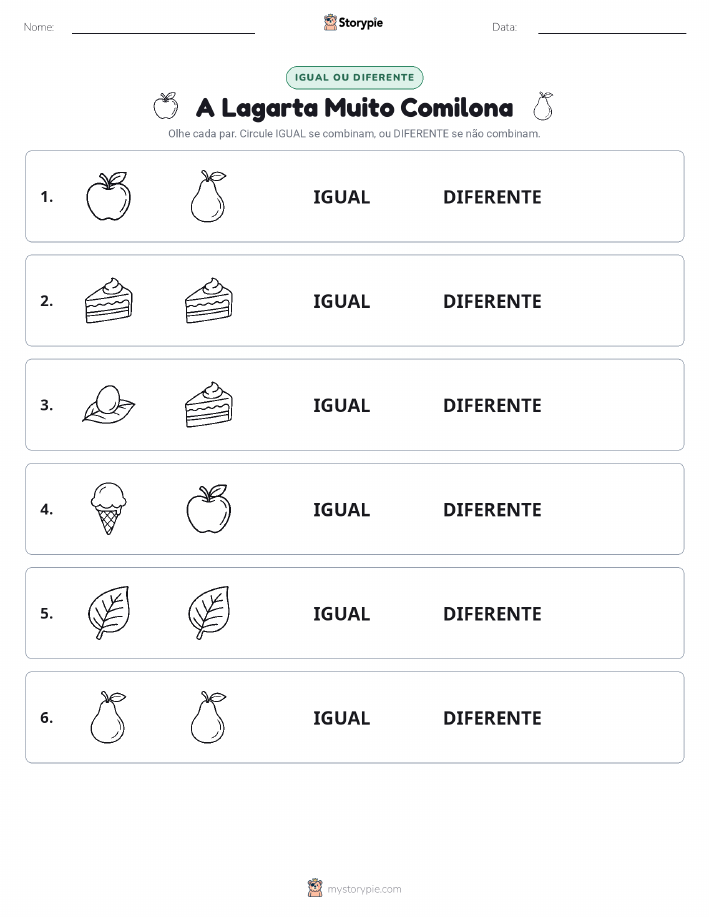The width and height of the screenshot is (709, 917).
Task: Click the apple icon in row 4
Action: [x=209, y=509]
